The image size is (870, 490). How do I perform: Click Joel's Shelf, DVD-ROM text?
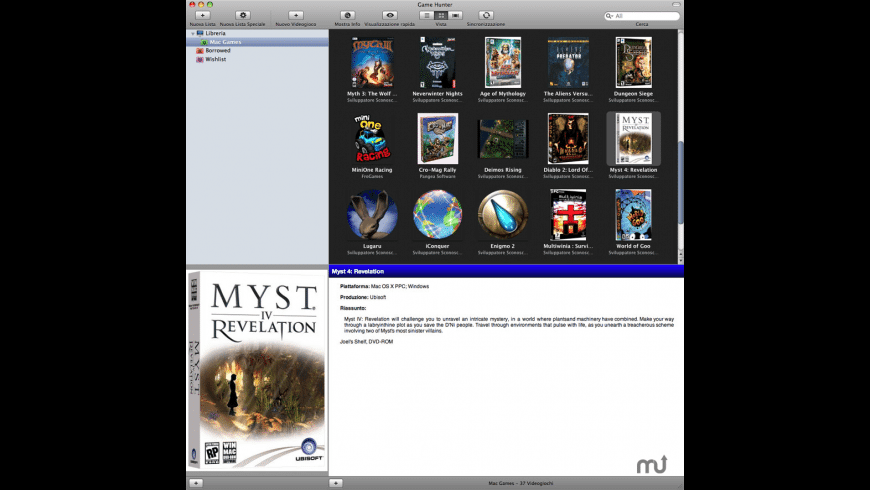point(366,342)
